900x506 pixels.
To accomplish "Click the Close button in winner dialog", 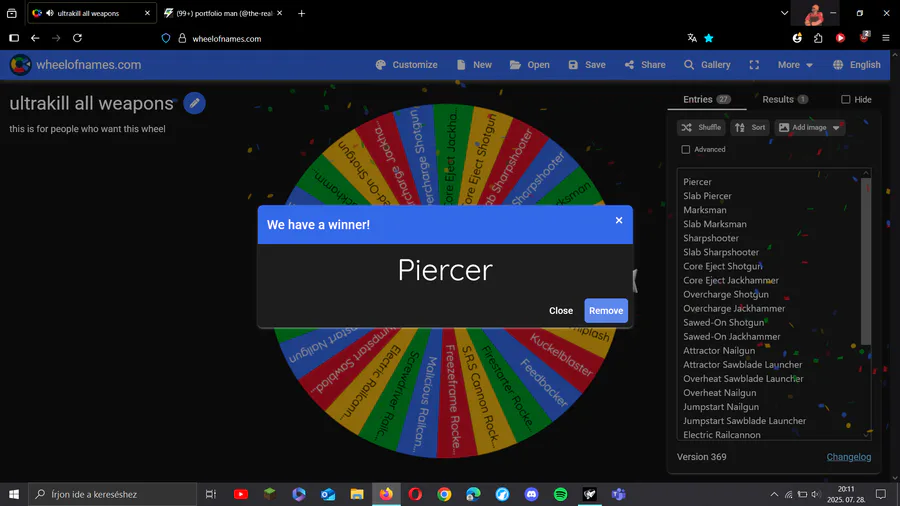I will pyautogui.click(x=561, y=310).
